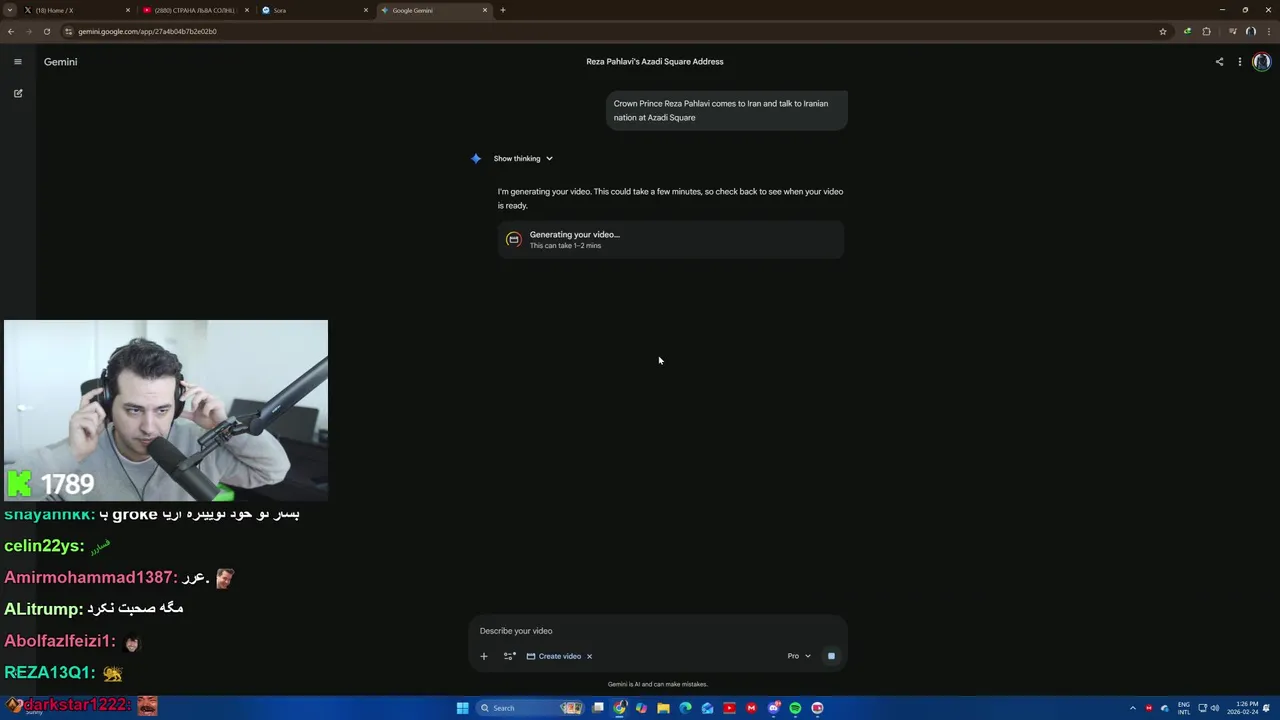Click the user prompt message bubble
This screenshot has width=1280, height=720.
point(727,110)
